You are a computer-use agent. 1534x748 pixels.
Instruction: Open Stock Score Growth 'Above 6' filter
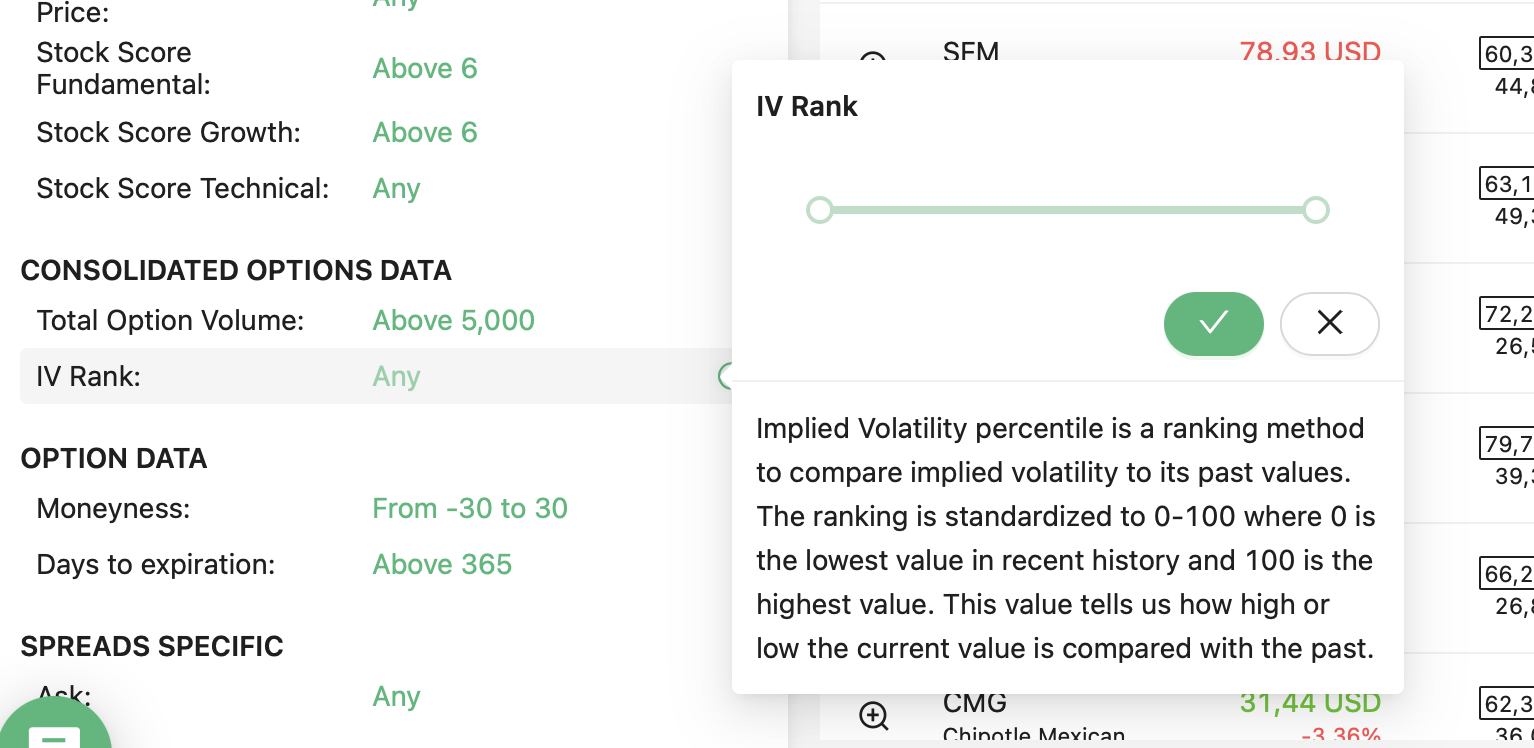[x=425, y=132]
